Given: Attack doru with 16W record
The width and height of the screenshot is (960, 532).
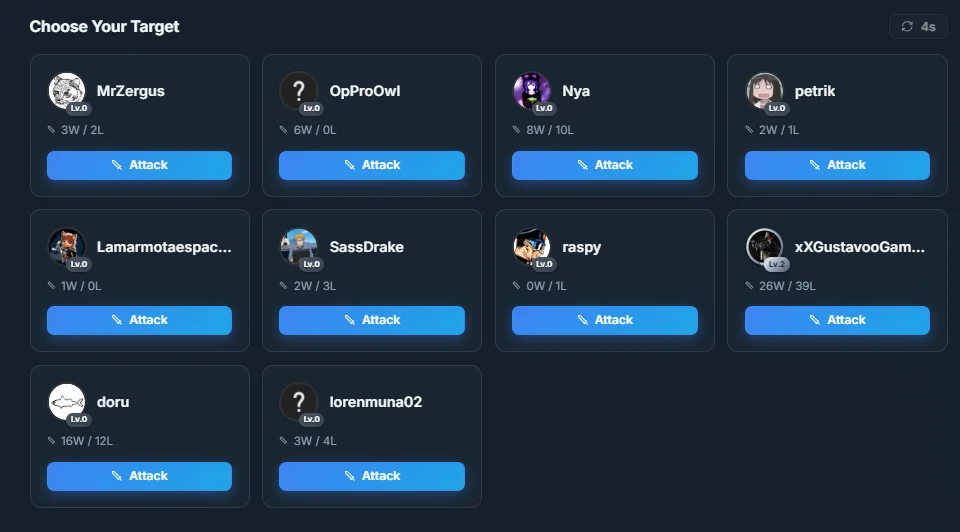Looking at the screenshot, I should pos(140,476).
